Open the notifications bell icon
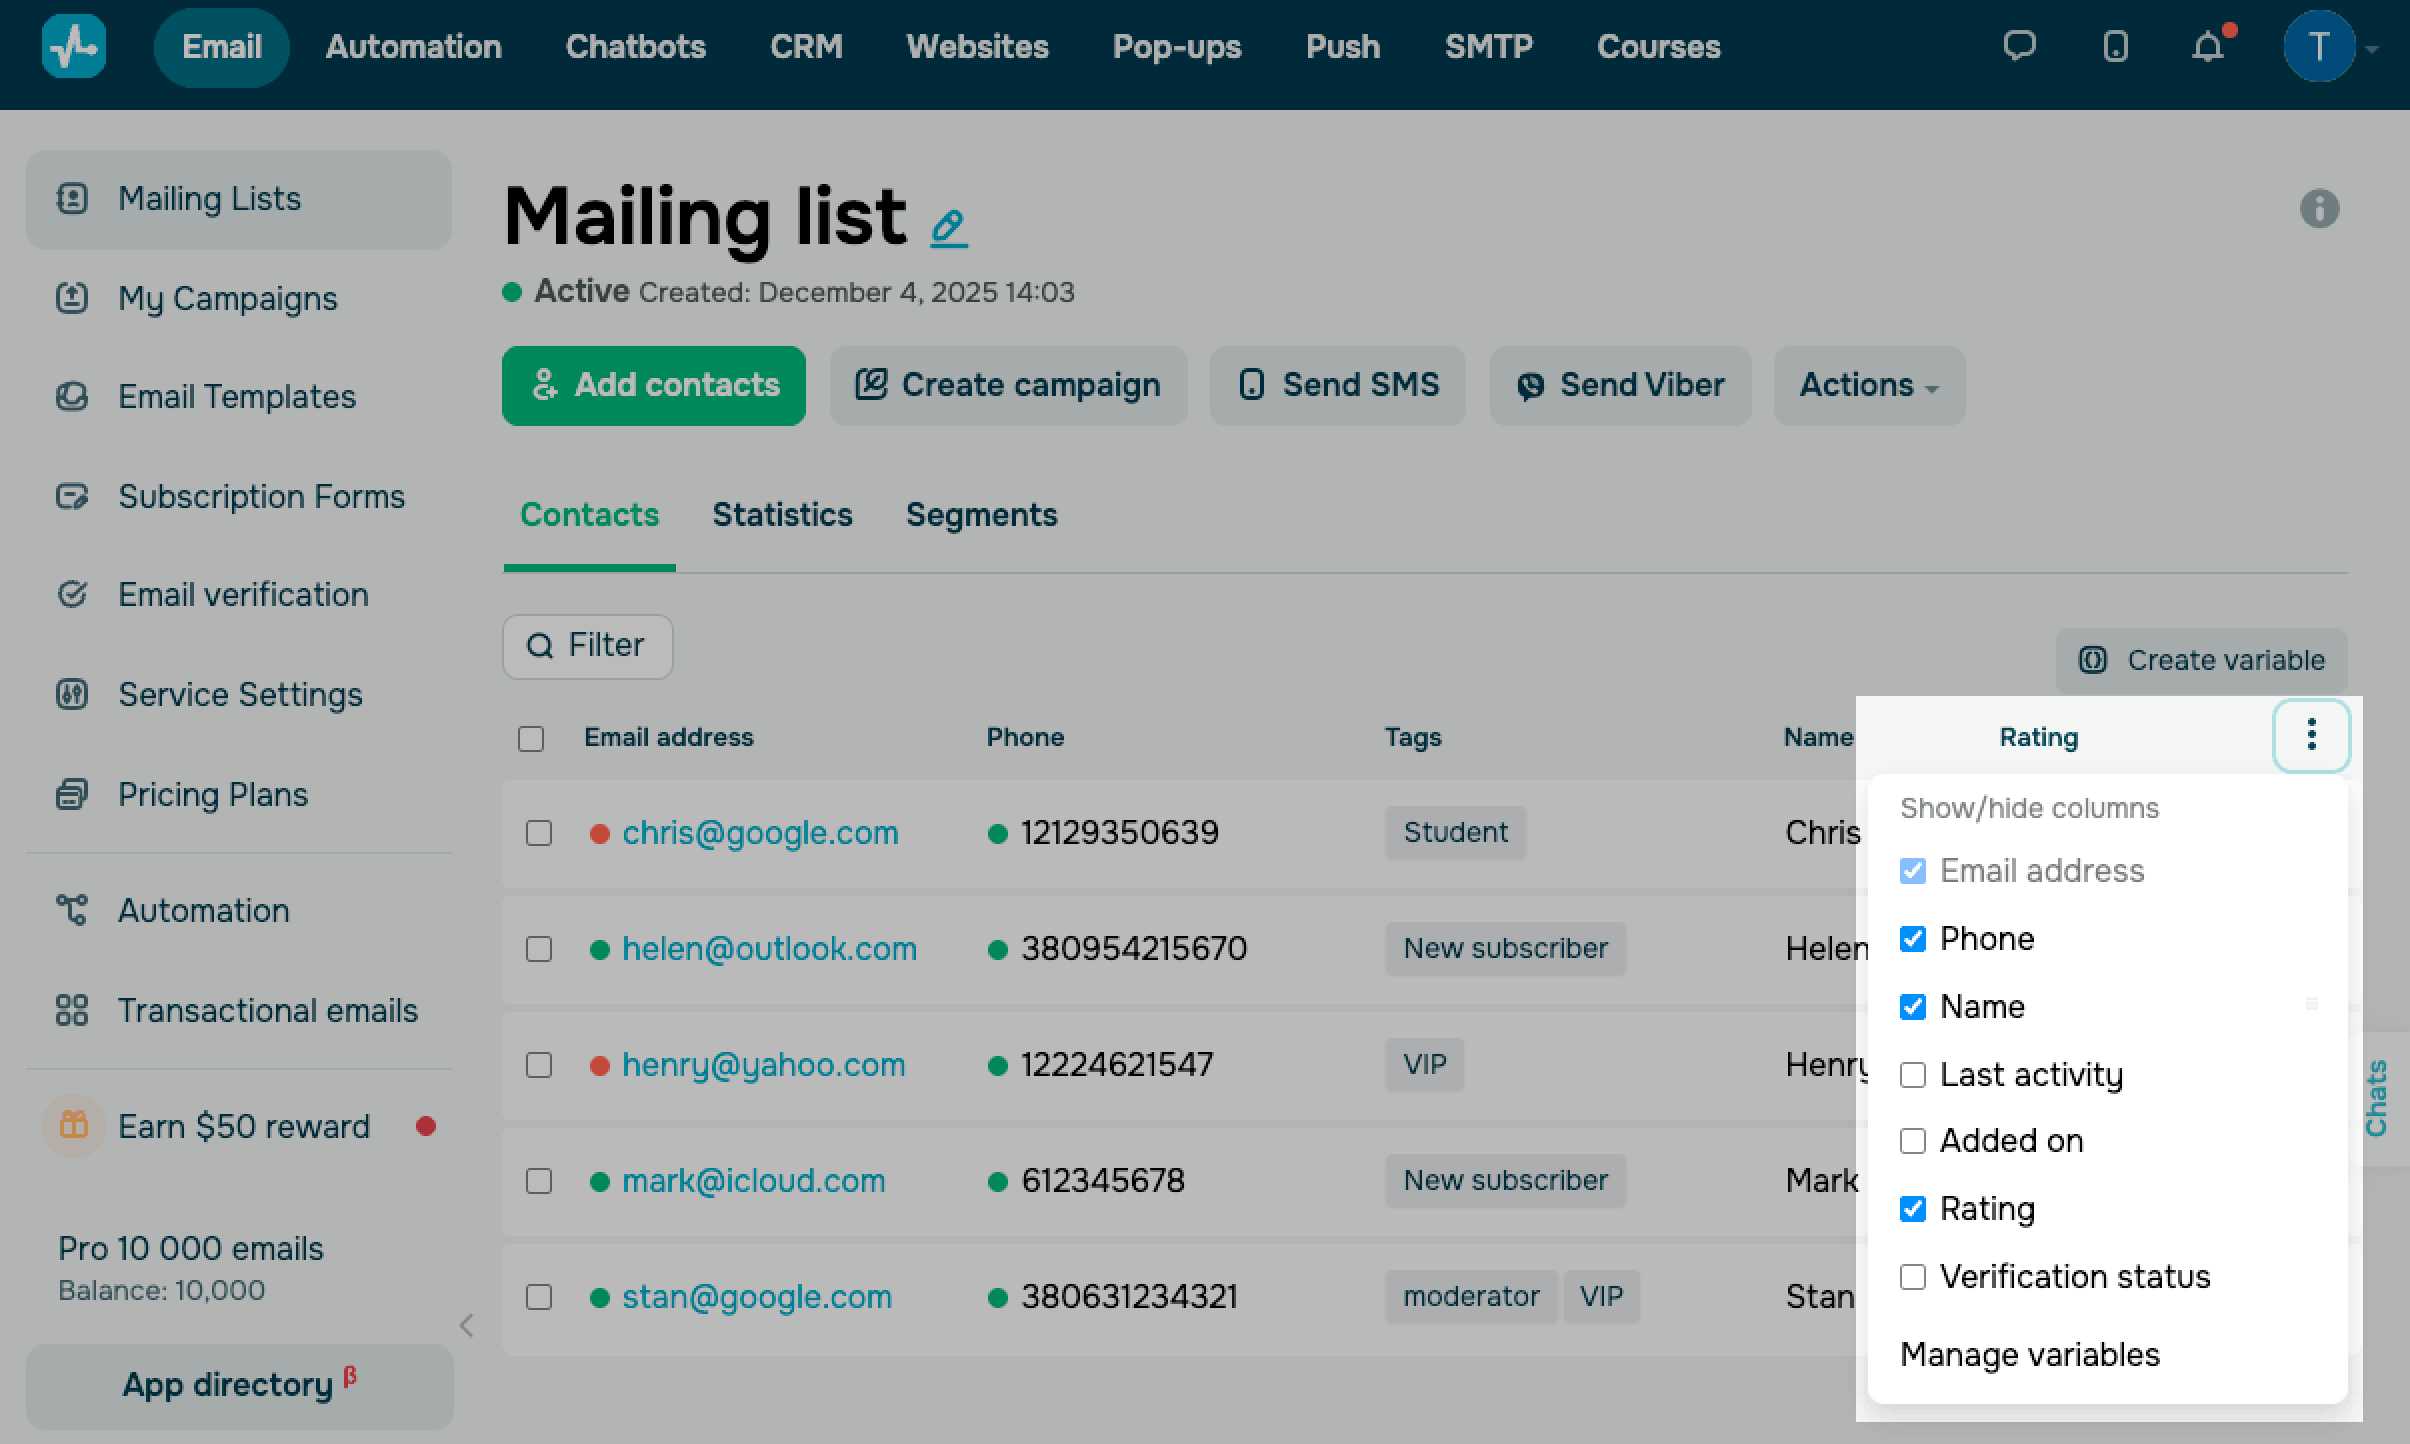Screen dimensions: 2410x1444 pyautogui.click(x=2208, y=46)
